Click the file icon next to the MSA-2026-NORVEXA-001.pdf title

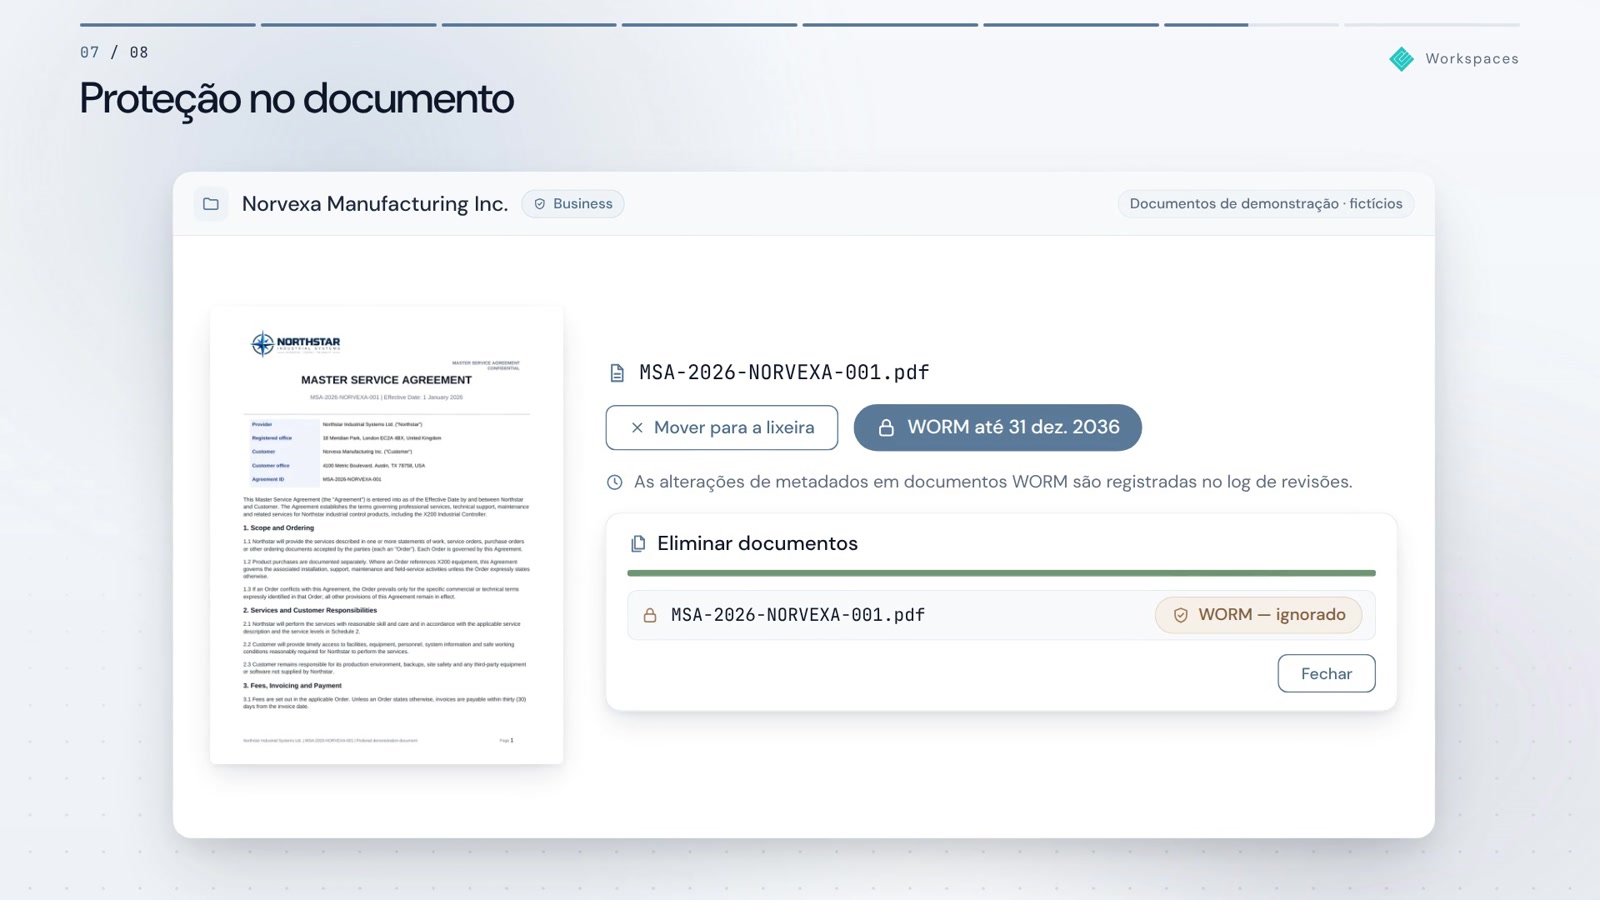(617, 373)
